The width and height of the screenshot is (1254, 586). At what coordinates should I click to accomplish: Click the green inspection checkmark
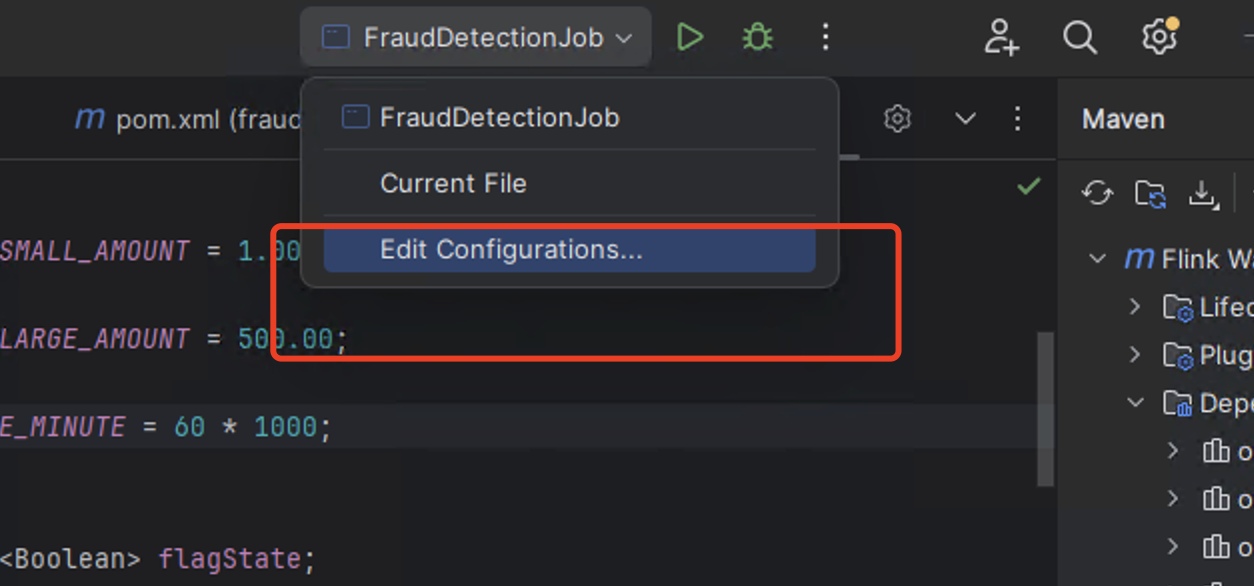(1028, 187)
